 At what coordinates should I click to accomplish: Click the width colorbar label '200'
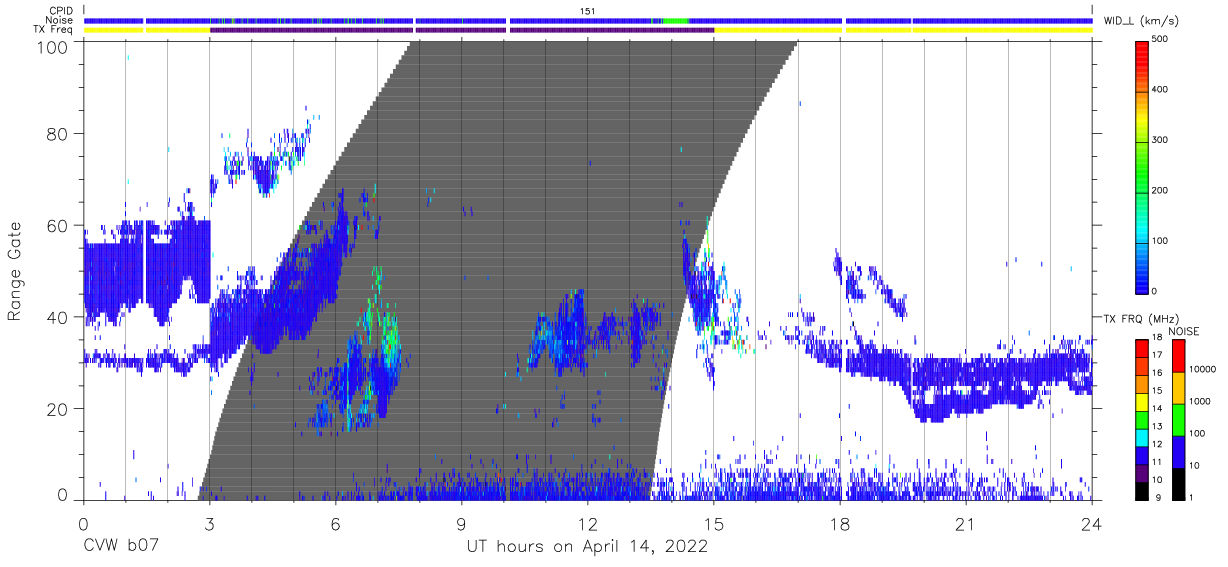click(1160, 190)
